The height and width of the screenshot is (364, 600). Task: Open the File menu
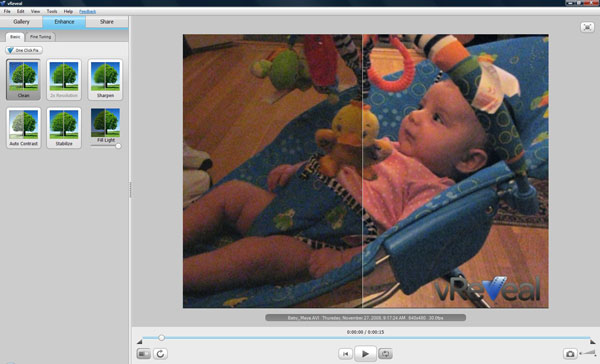(7, 11)
